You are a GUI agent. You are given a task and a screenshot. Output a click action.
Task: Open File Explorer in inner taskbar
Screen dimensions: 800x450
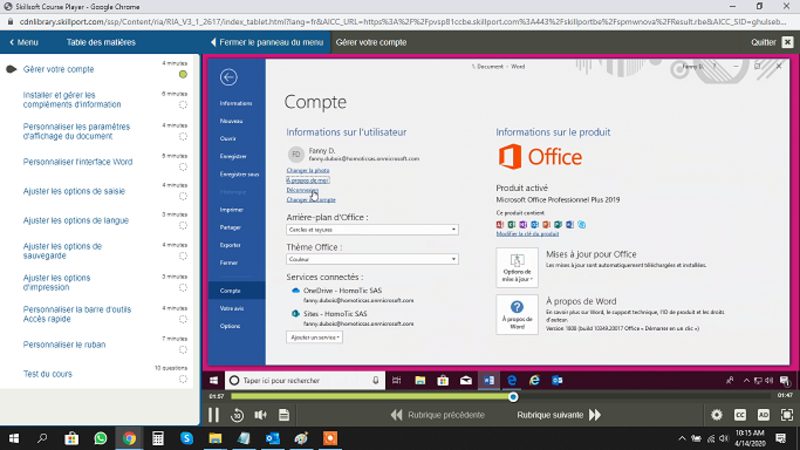[420, 380]
